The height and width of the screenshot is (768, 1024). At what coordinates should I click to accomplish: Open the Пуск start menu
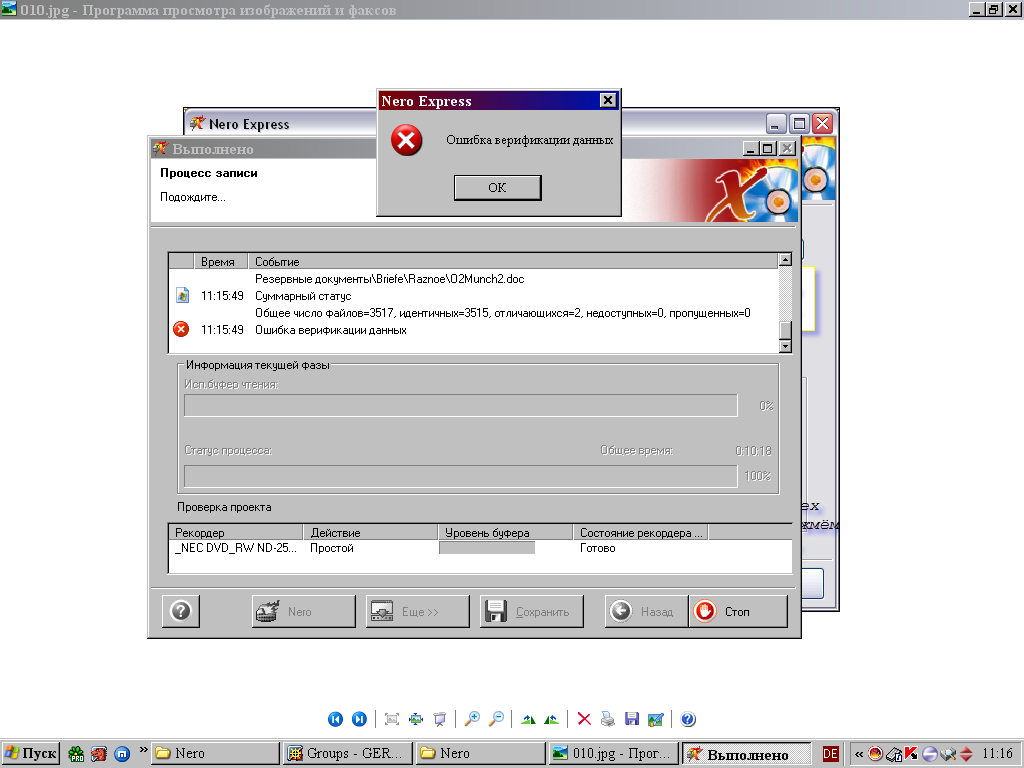(30, 754)
